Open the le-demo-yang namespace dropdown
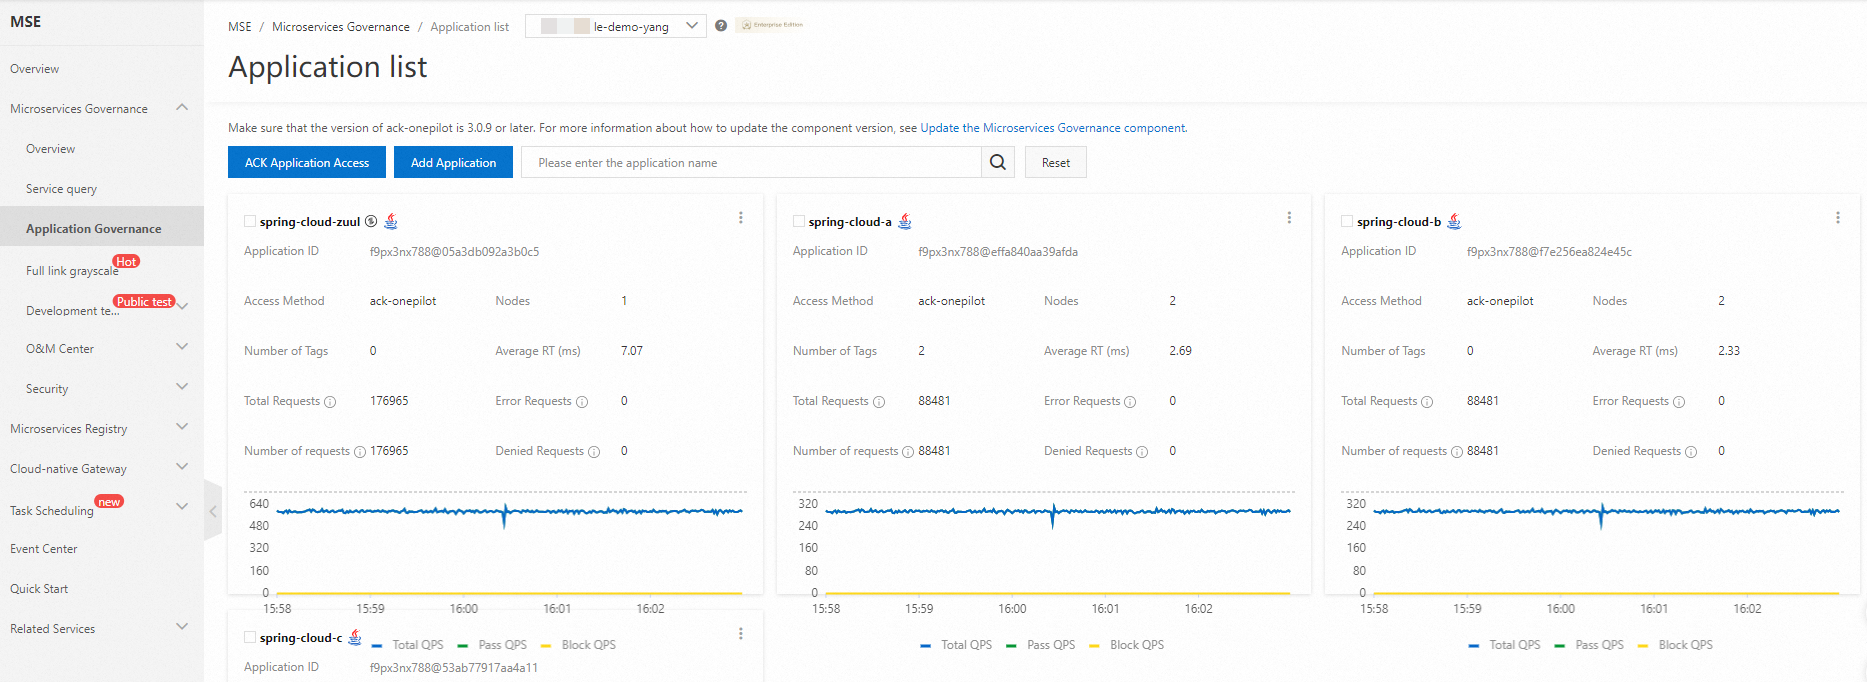Image resolution: width=1867 pixels, height=682 pixels. pos(616,26)
